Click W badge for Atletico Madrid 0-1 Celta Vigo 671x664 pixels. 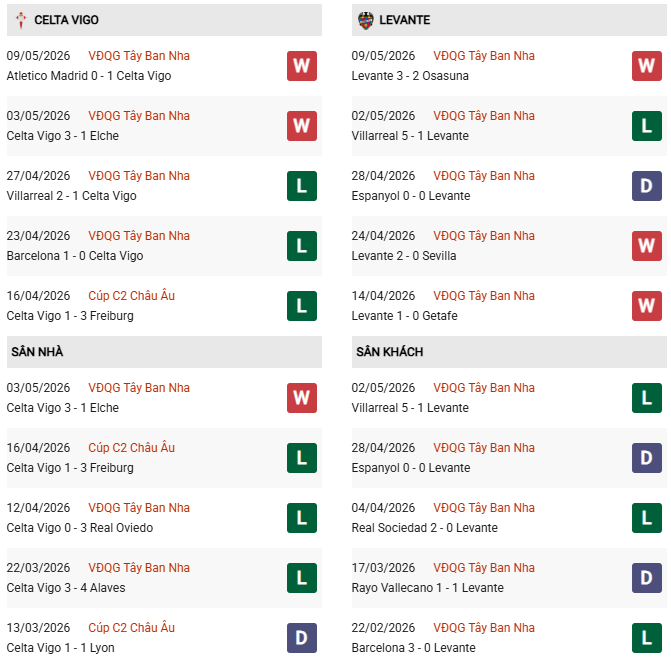[302, 66]
